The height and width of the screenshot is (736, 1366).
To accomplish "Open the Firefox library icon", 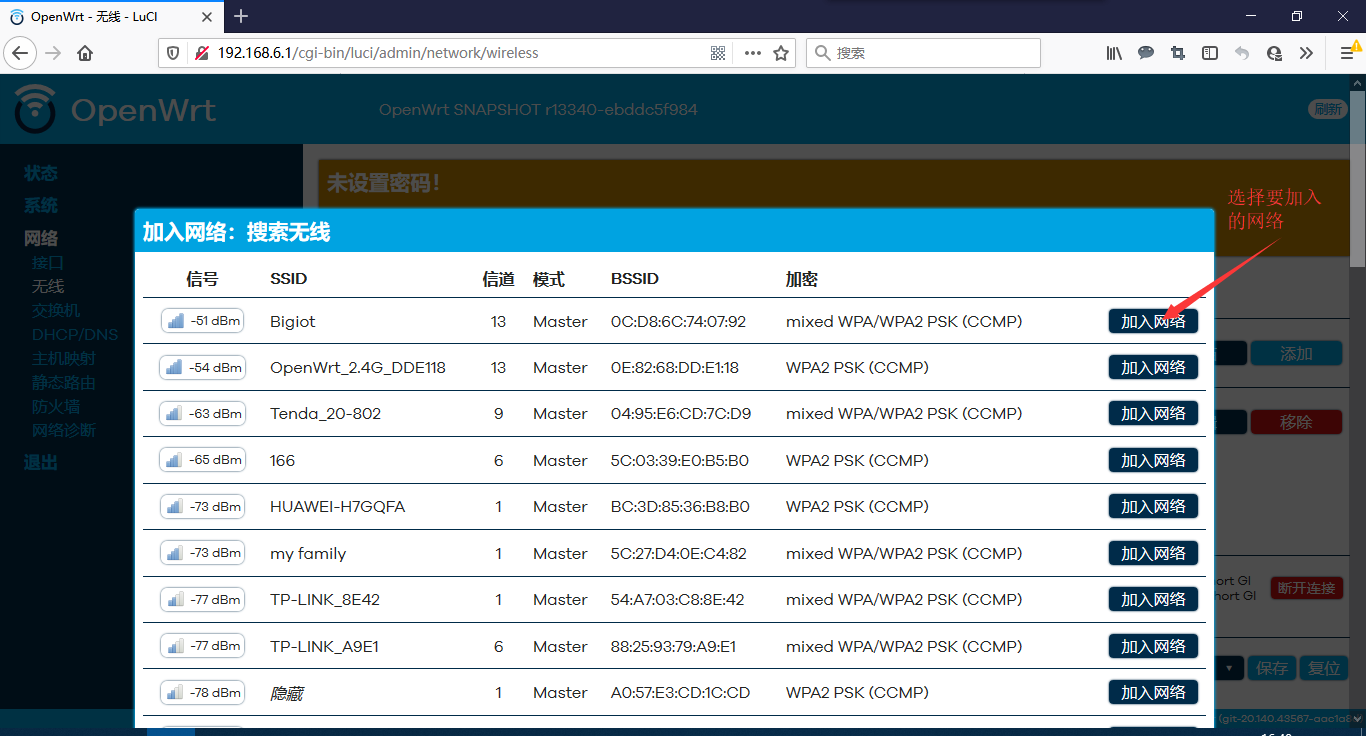I will [x=1114, y=53].
